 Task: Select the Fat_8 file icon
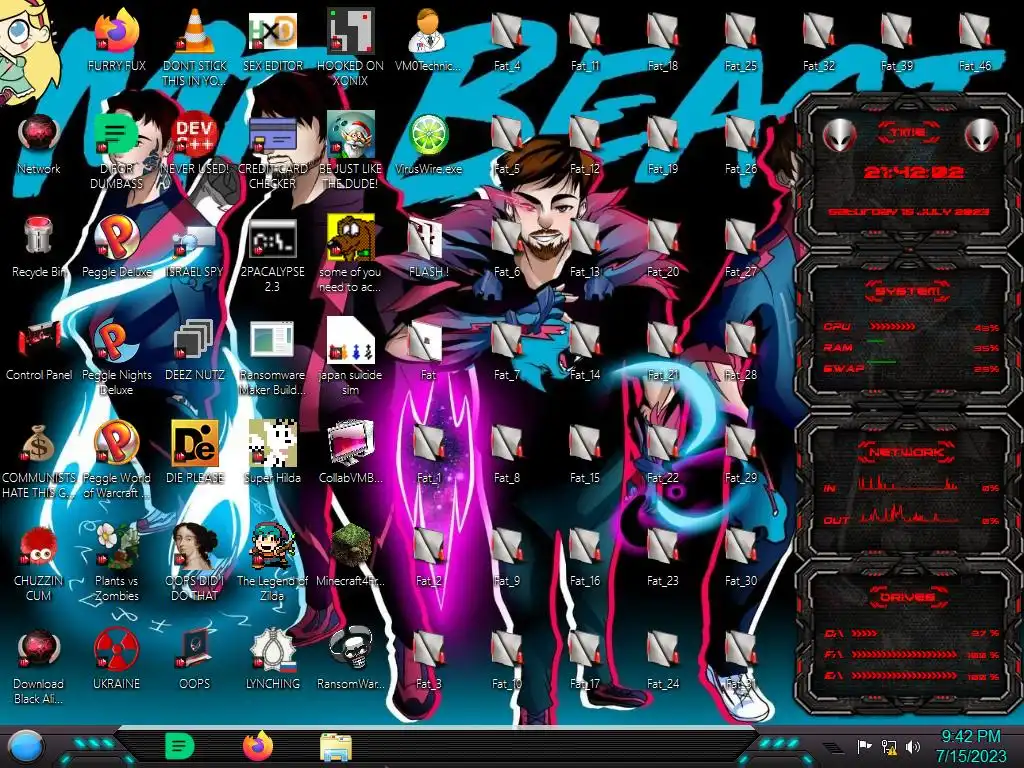pos(506,443)
